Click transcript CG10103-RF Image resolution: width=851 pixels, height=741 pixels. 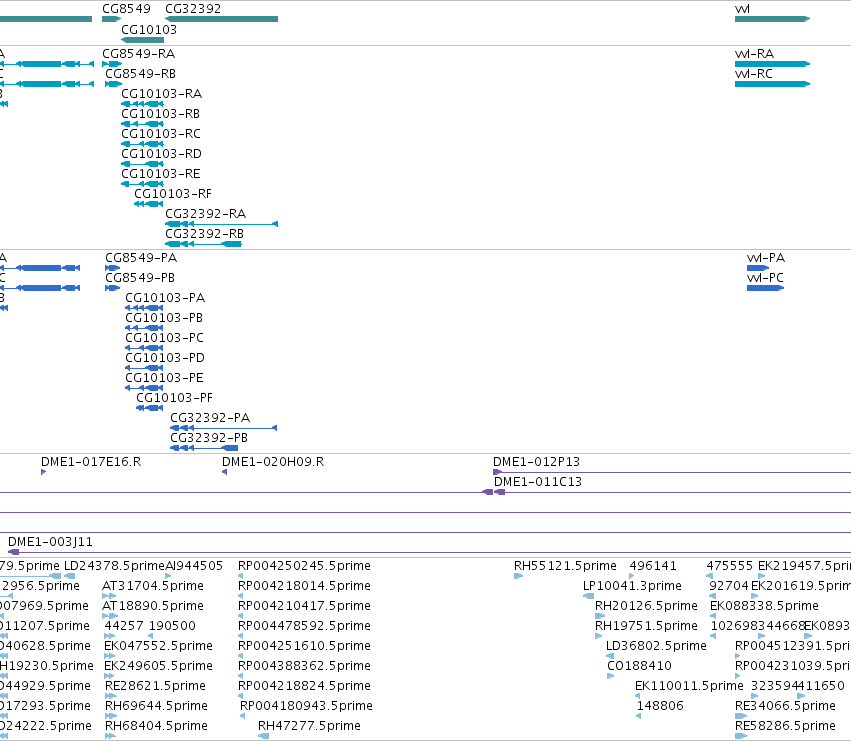pos(173,194)
